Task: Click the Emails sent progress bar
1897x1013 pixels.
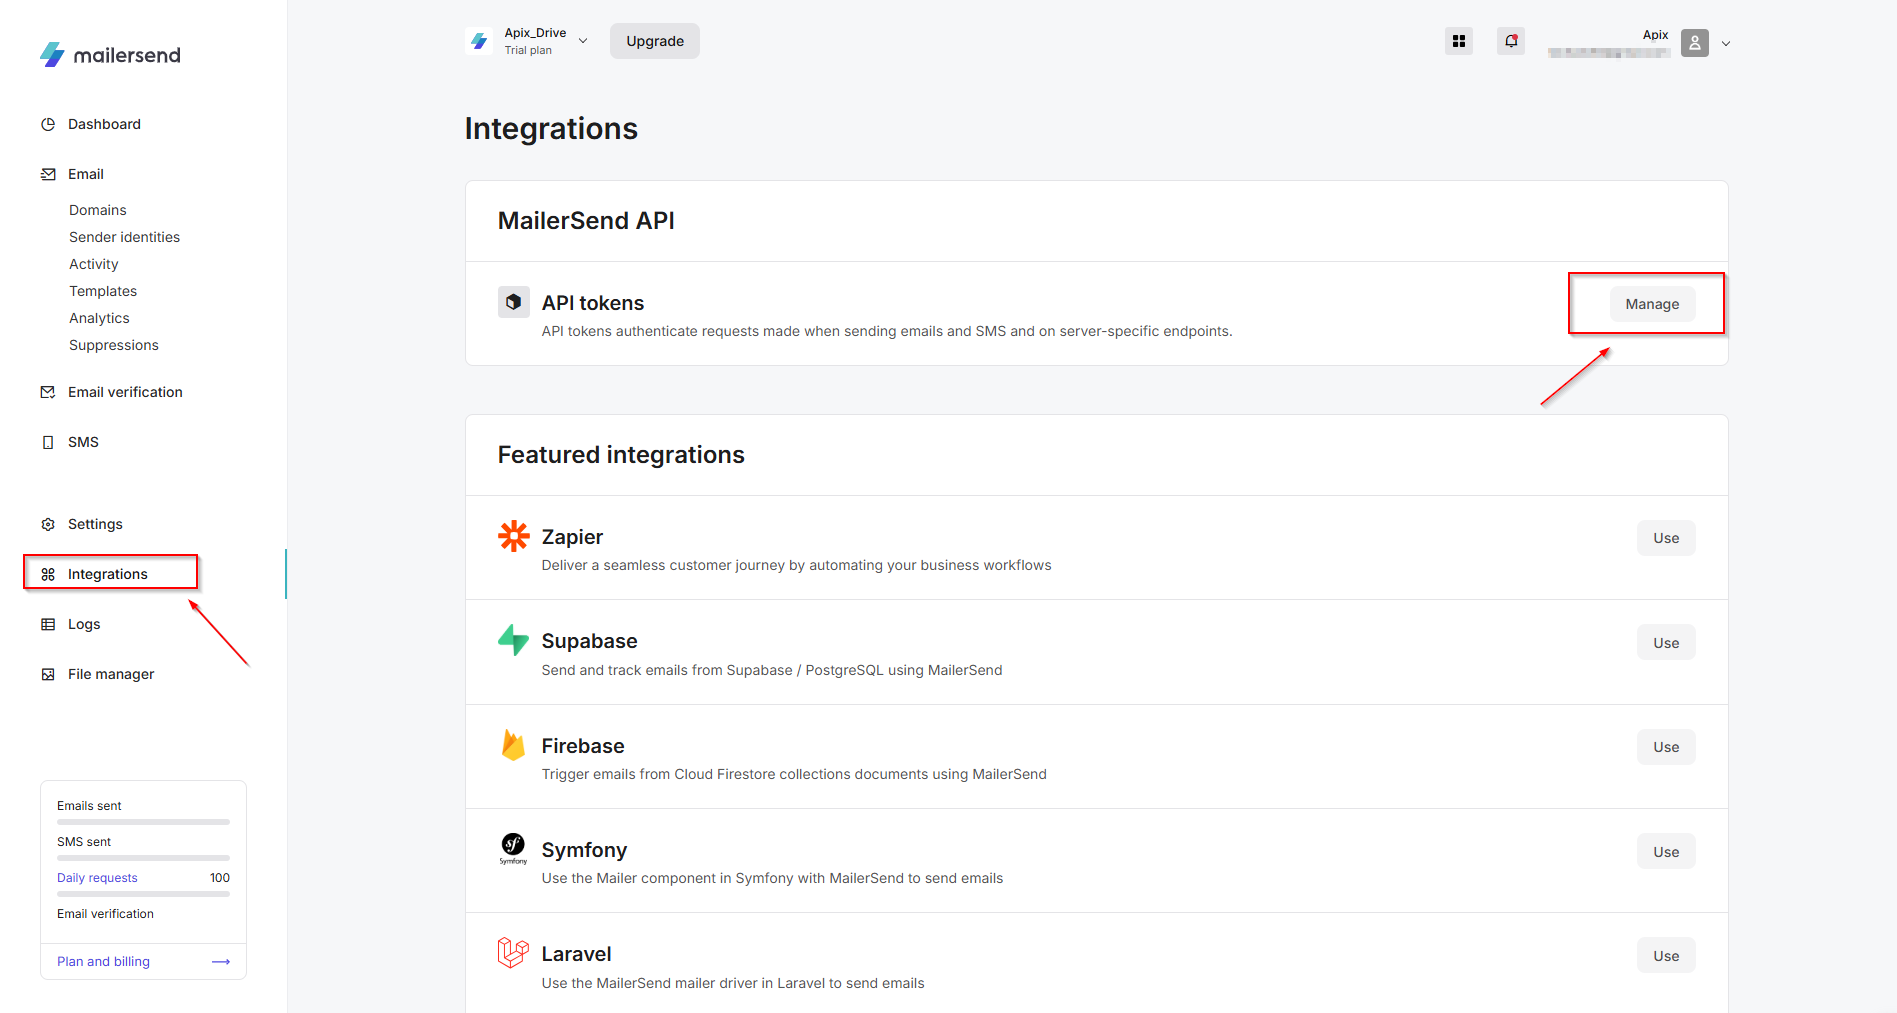Action: point(143,822)
